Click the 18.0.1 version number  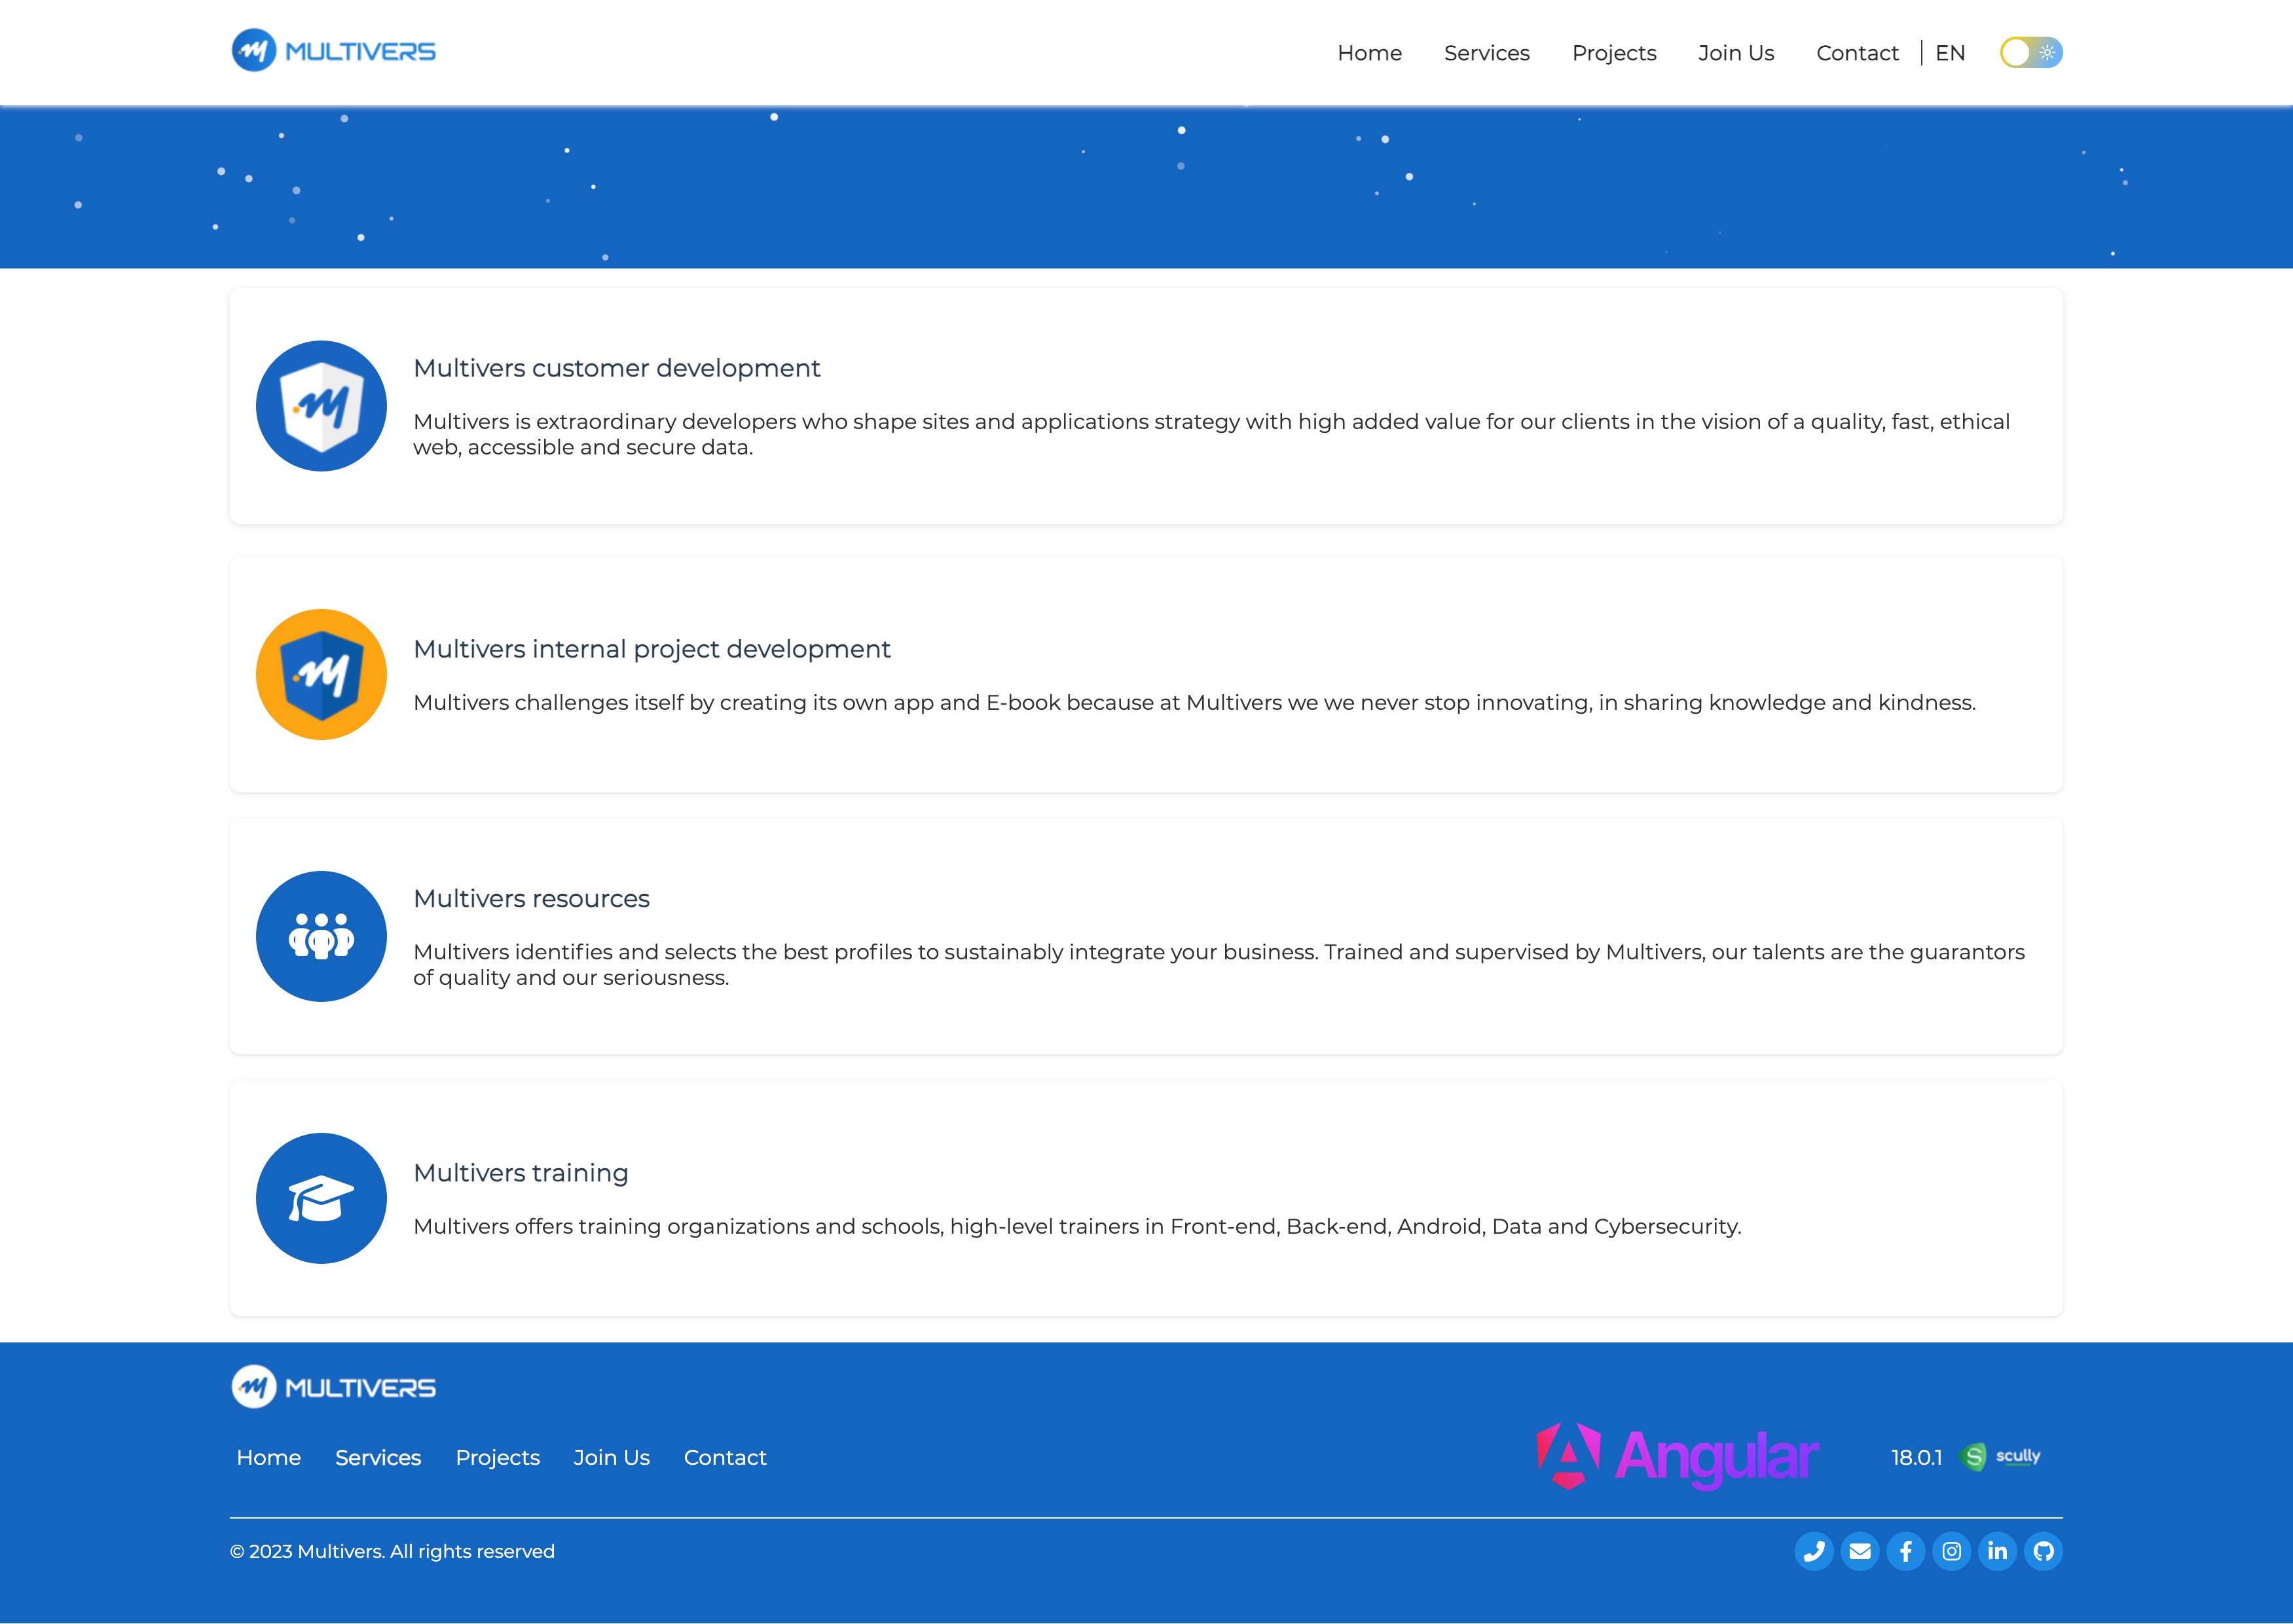click(1916, 1458)
